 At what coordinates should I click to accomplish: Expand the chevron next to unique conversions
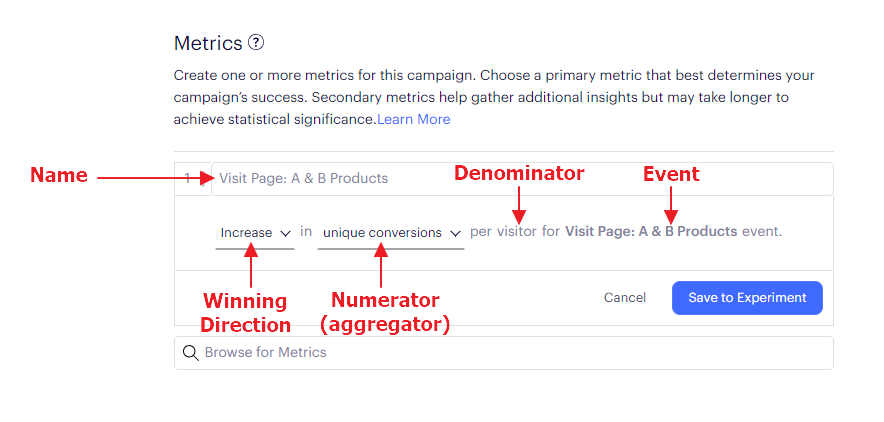(x=456, y=233)
